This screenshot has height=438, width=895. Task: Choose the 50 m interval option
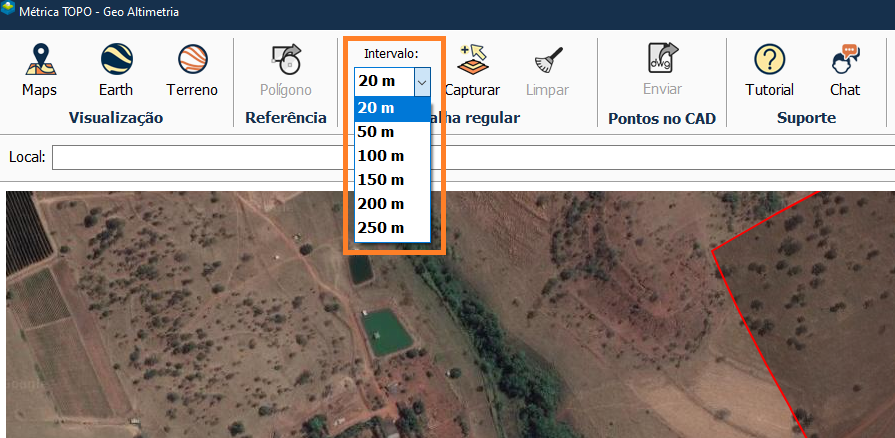click(x=392, y=132)
